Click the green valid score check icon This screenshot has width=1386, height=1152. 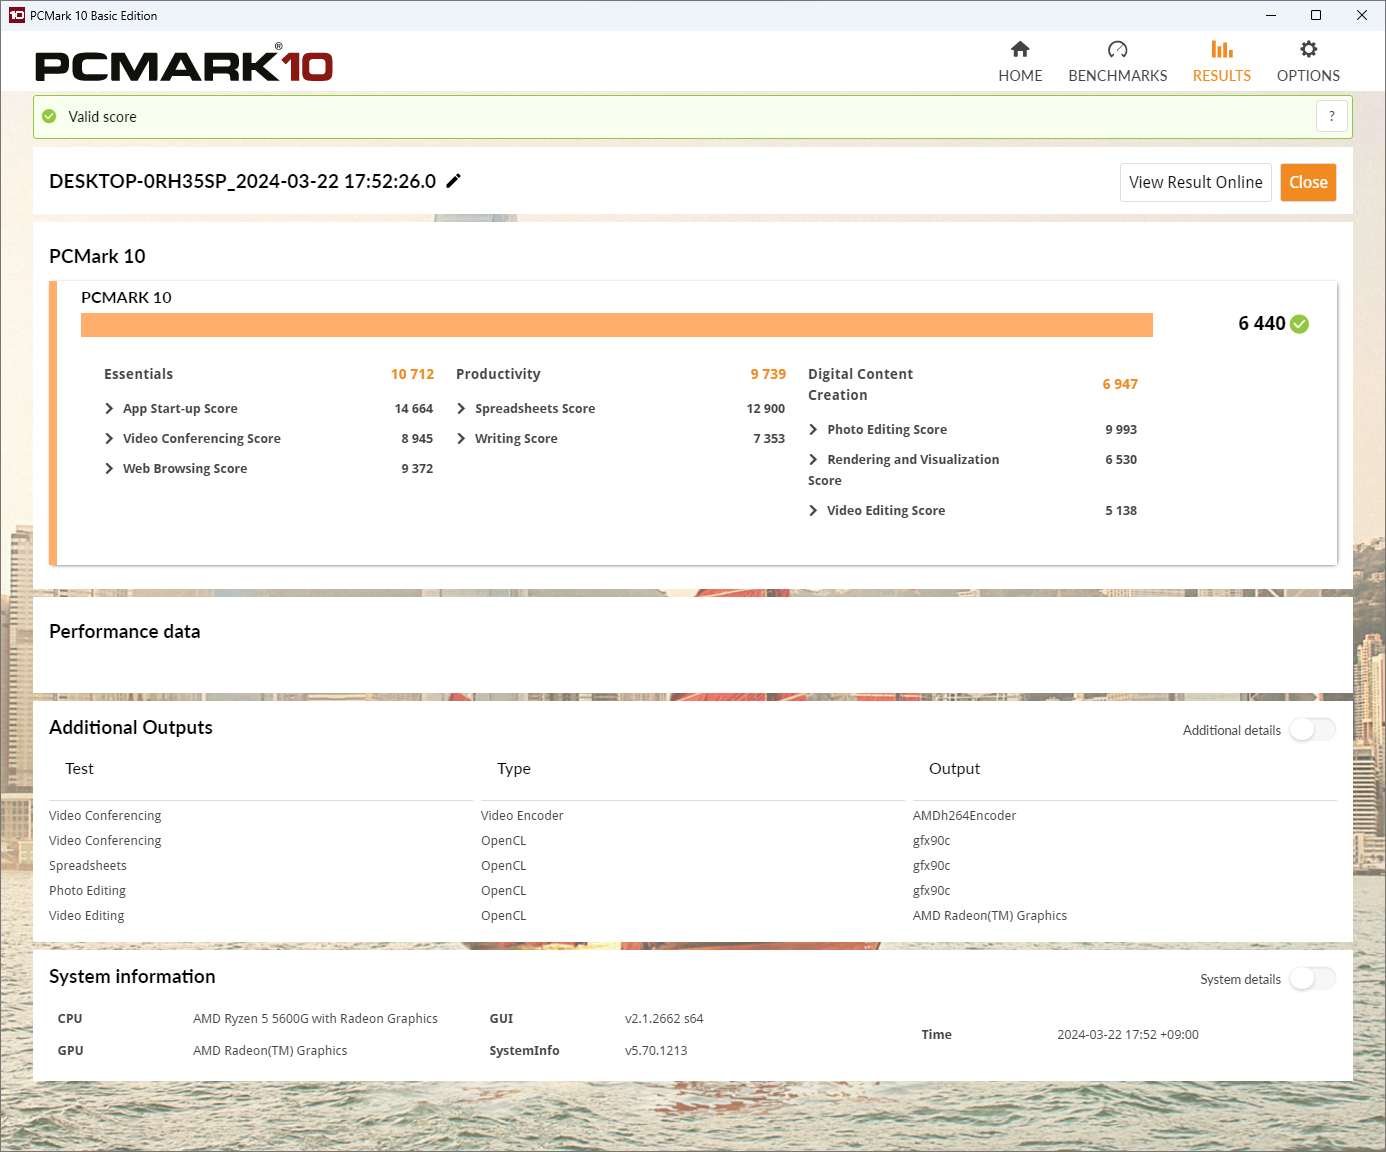click(x=49, y=117)
